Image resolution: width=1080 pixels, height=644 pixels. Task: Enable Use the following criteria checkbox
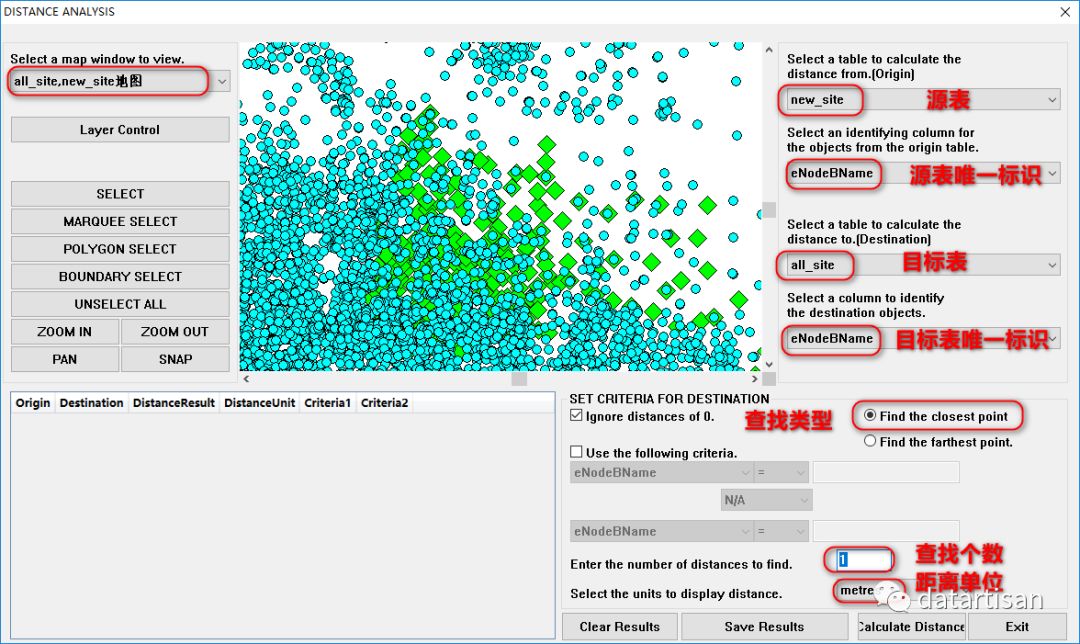tap(577, 452)
